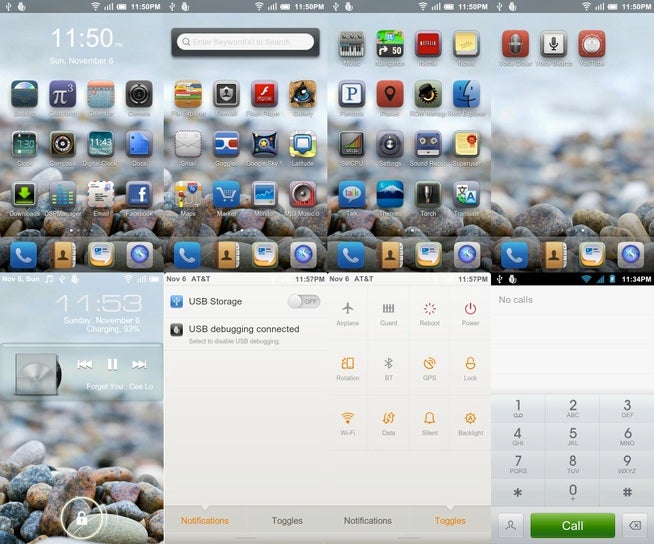
Task: Open the Settings app
Action: [x=390, y=144]
